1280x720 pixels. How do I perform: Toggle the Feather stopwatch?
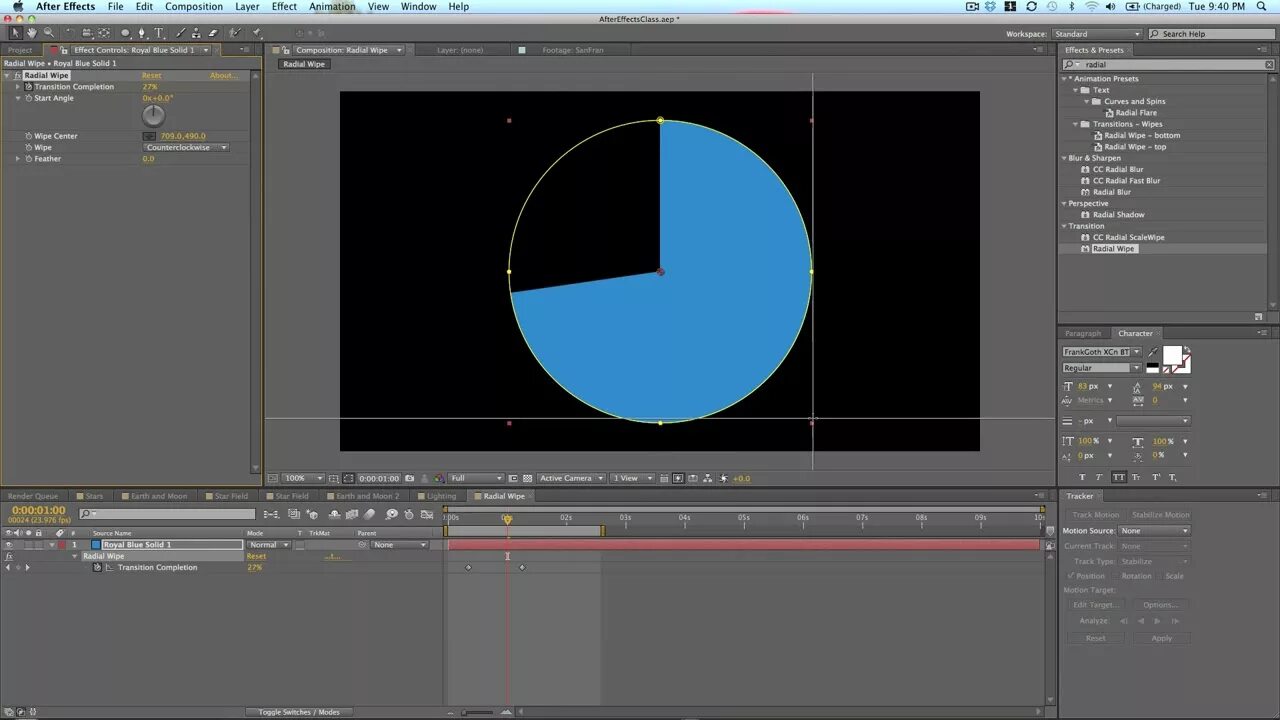pyautogui.click(x=28, y=159)
